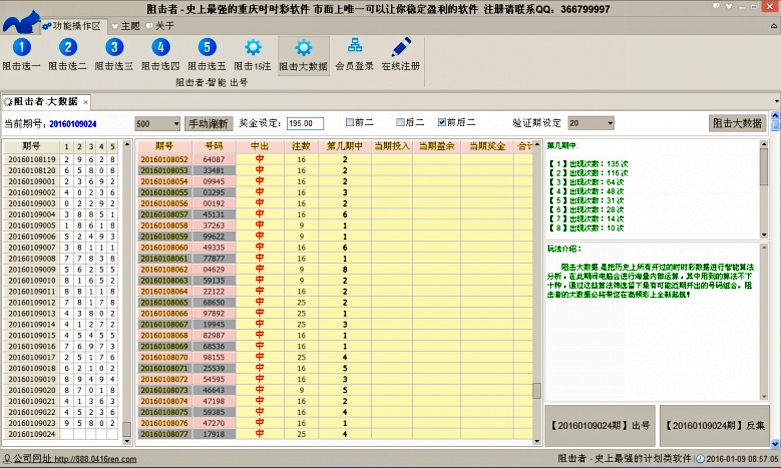
Task: Click the 阻击选二 toolbar icon
Action: [x=67, y=48]
